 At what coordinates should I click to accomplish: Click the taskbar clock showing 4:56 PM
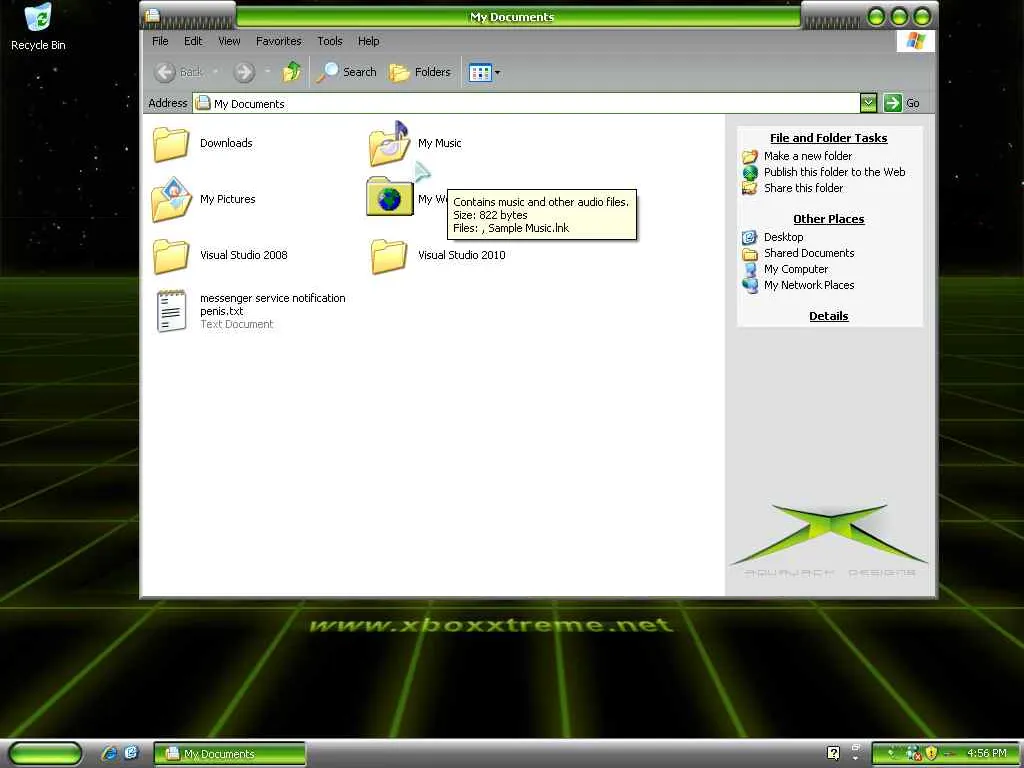pos(987,753)
